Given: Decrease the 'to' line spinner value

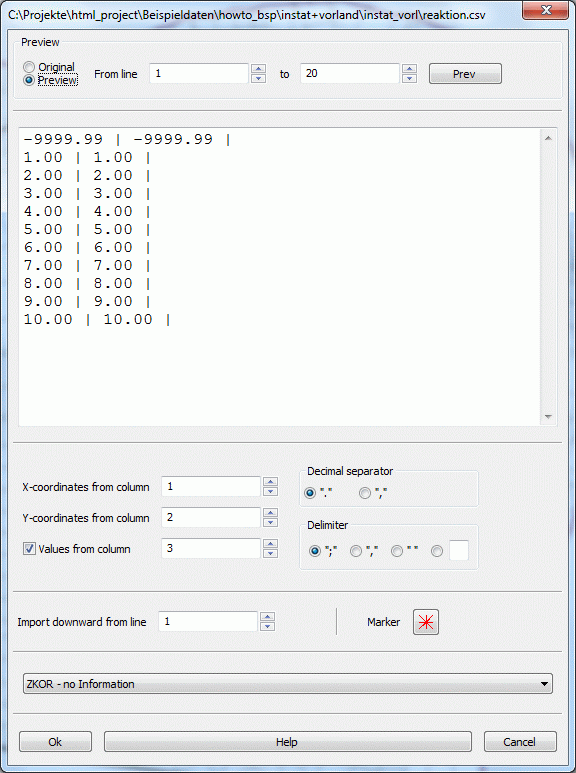Looking at the screenshot, I should coord(409,78).
